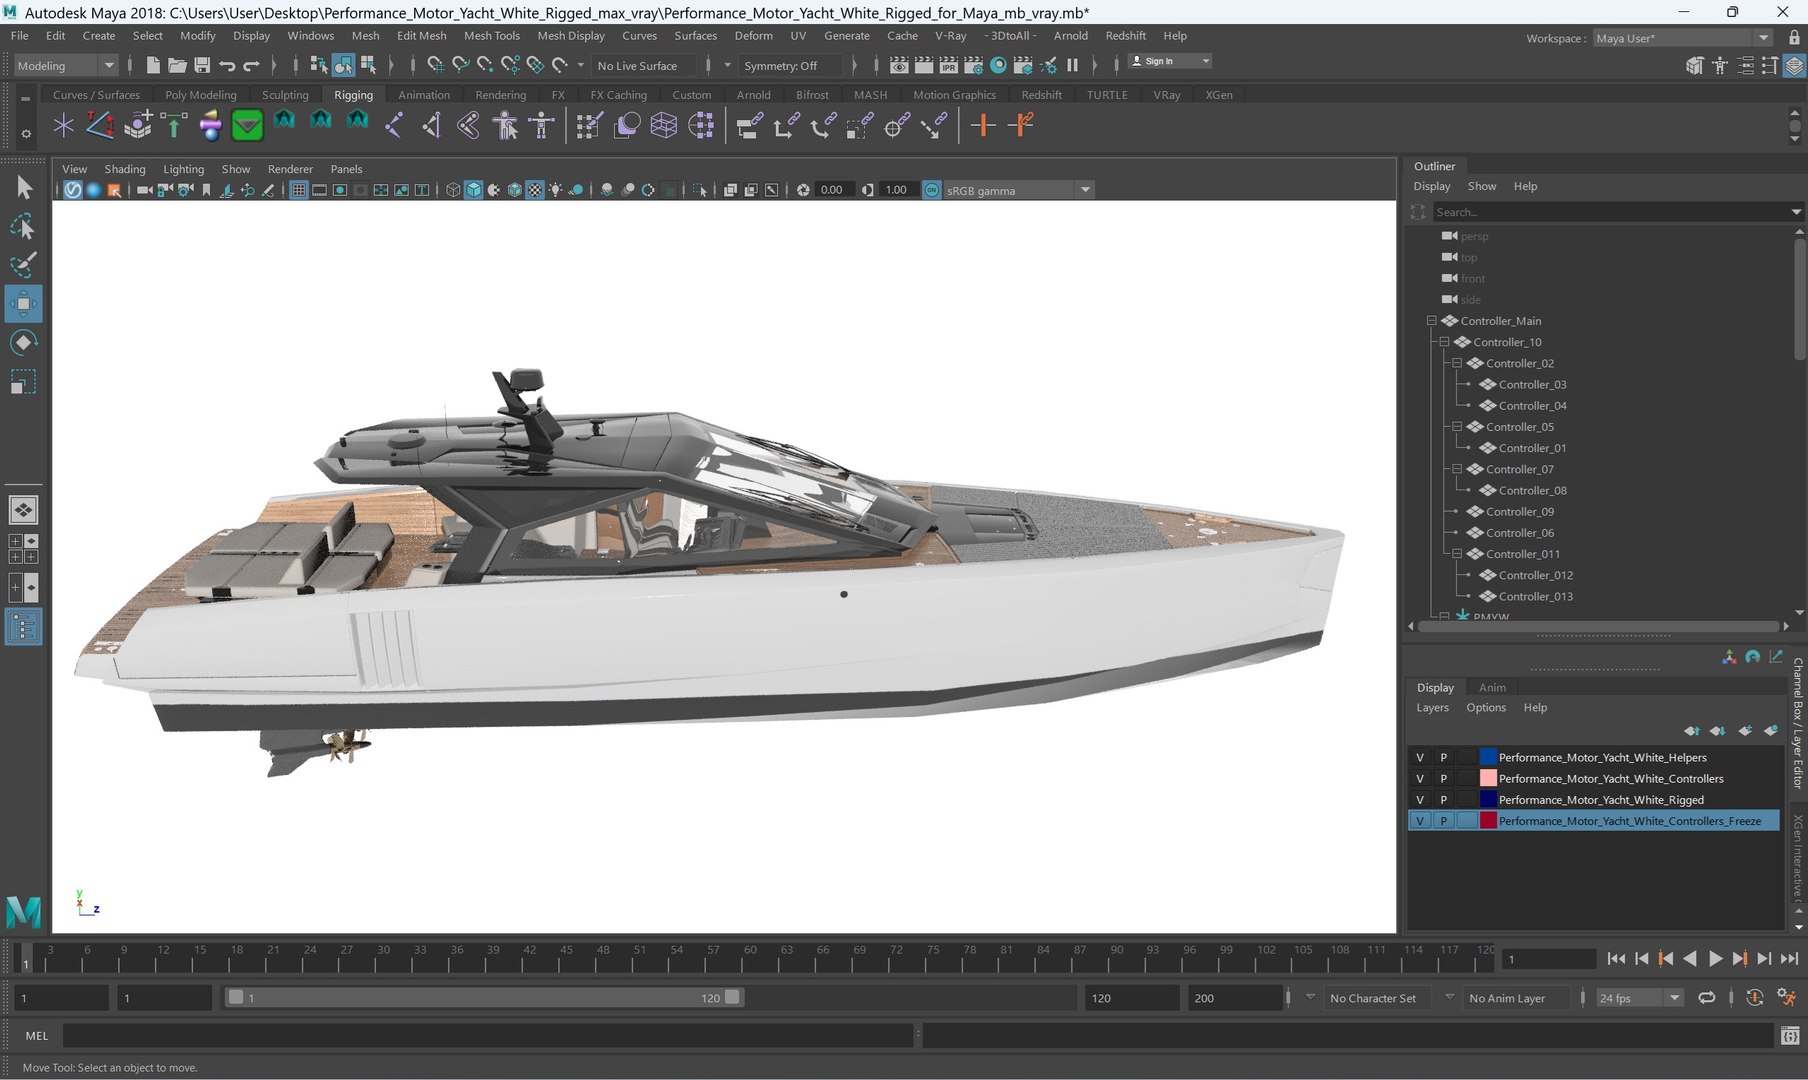Switch to the Anim layer tab
1808x1080 pixels.
pyautogui.click(x=1492, y=688)
